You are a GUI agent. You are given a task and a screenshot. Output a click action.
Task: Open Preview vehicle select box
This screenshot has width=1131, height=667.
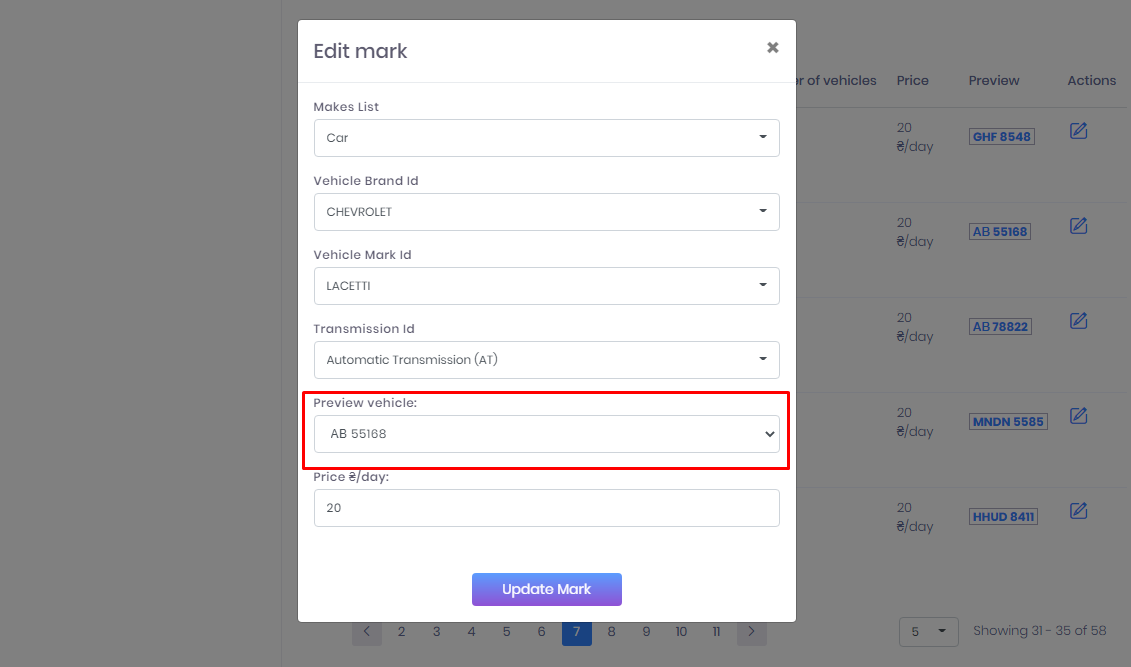[x=546, y=434]
